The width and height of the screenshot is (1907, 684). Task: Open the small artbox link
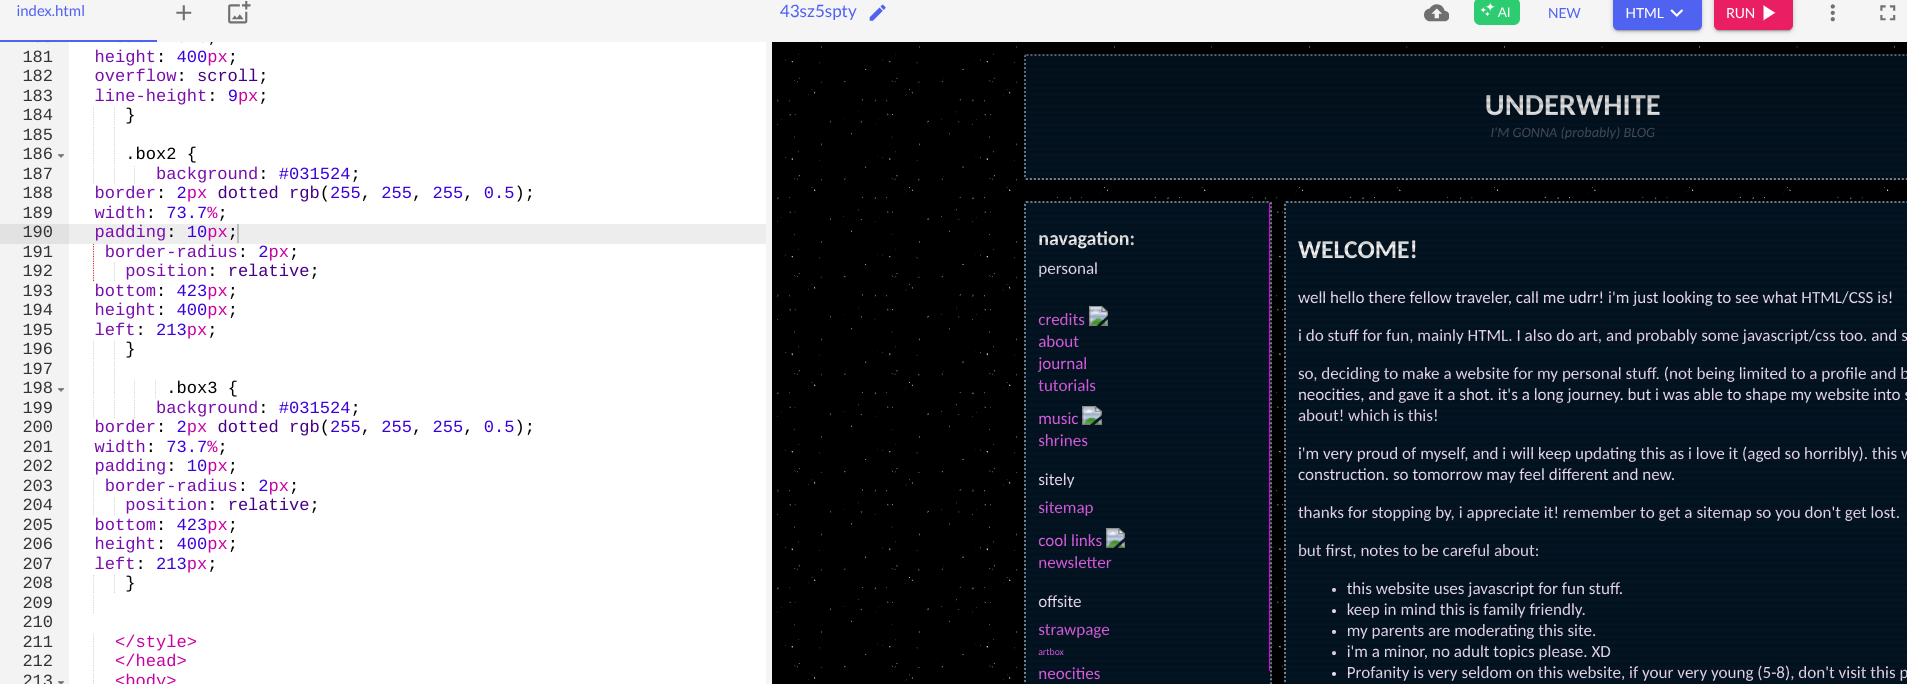1051,652
